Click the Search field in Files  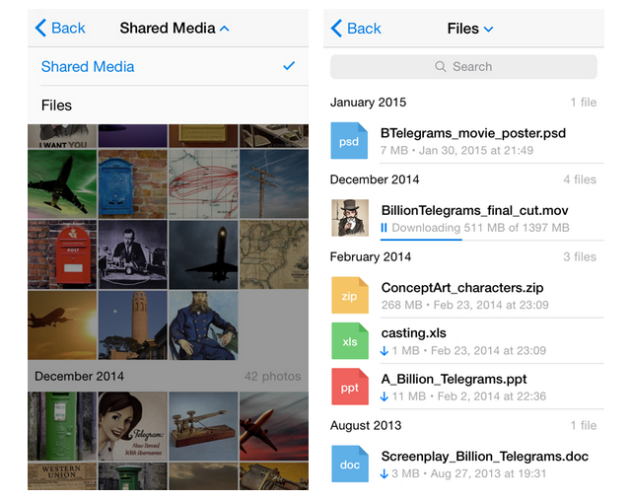pos(464,66)
